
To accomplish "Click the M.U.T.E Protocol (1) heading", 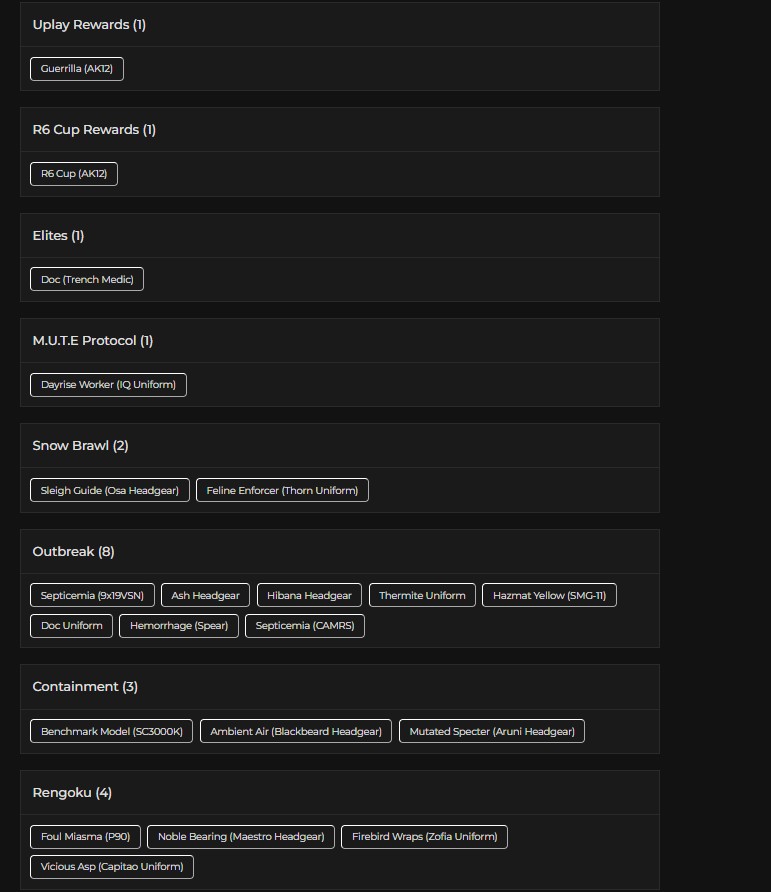I will tap(93, 341).
